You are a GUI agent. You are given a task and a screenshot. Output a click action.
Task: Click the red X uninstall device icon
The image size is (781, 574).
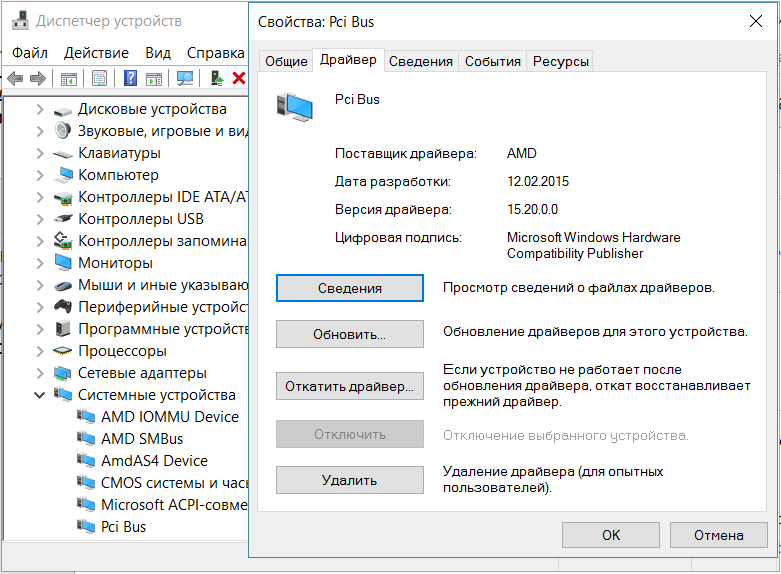[239, 78]
